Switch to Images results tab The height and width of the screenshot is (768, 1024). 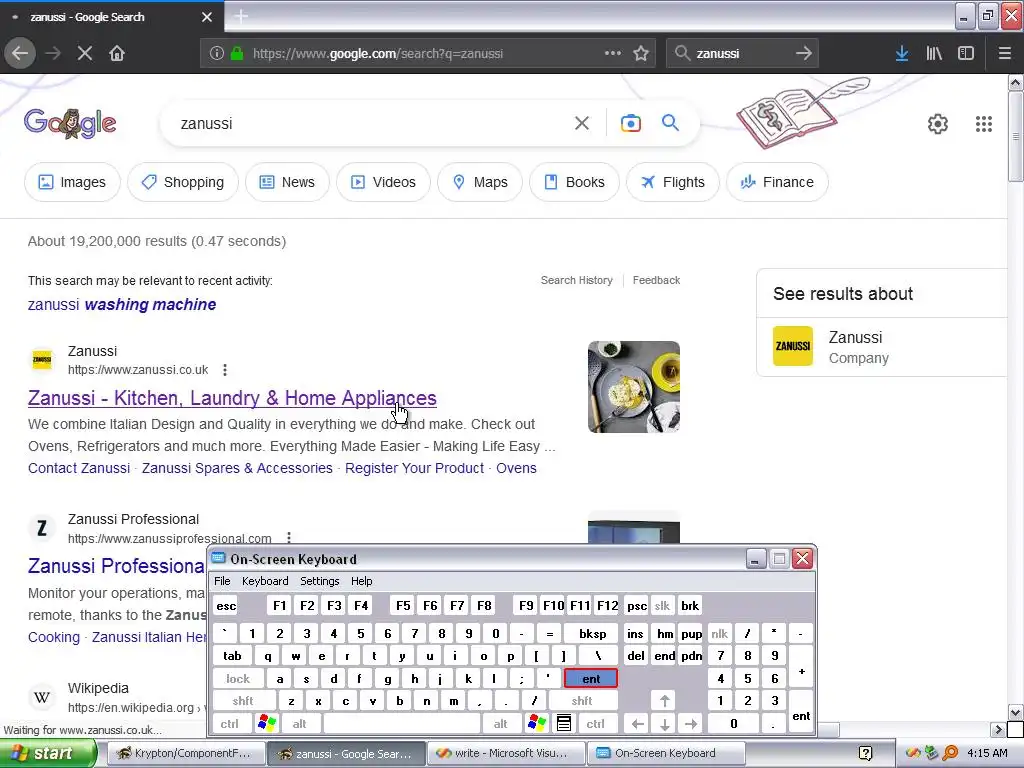tap(72, 182)
